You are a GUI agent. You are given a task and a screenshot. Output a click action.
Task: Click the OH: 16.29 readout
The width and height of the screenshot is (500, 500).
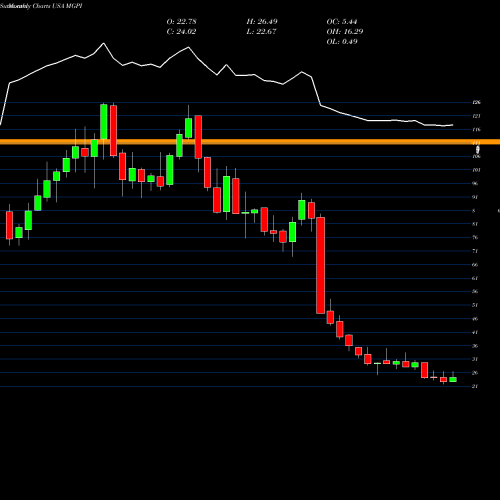345,32
